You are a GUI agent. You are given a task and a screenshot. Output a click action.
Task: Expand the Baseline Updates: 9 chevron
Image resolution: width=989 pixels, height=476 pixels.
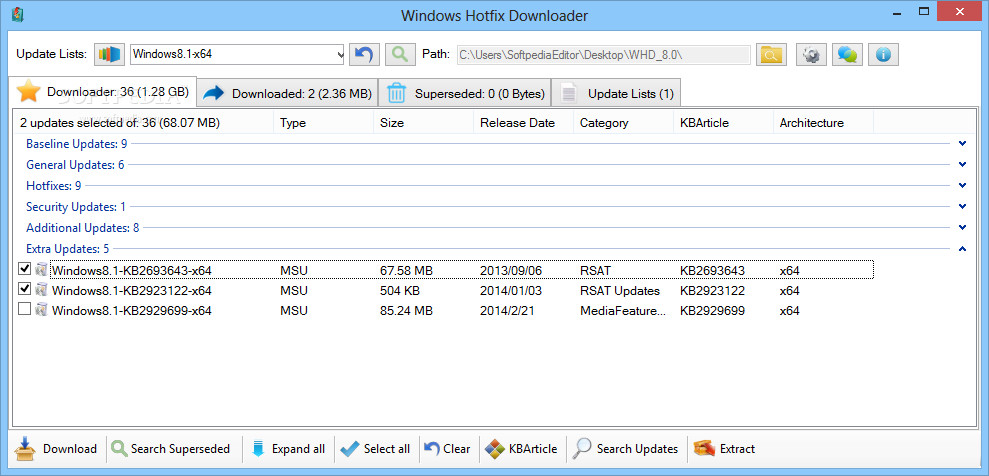(x=962, y=144)
